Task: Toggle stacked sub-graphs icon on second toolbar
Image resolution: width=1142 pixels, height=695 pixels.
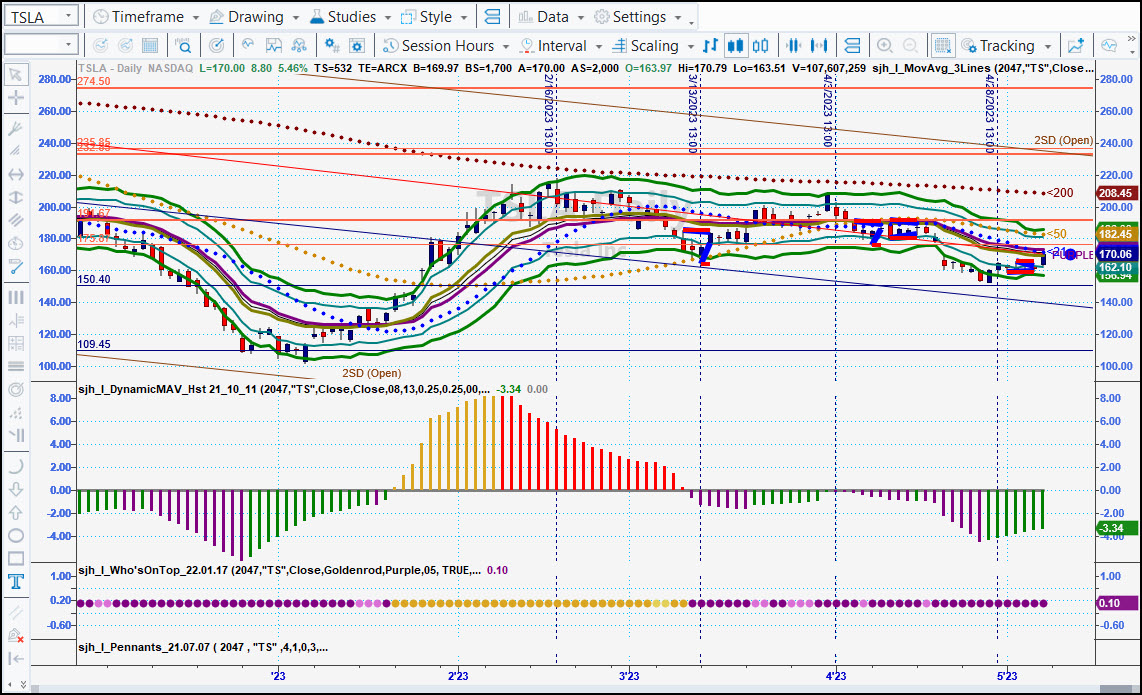Action: (x=852, y=46)
